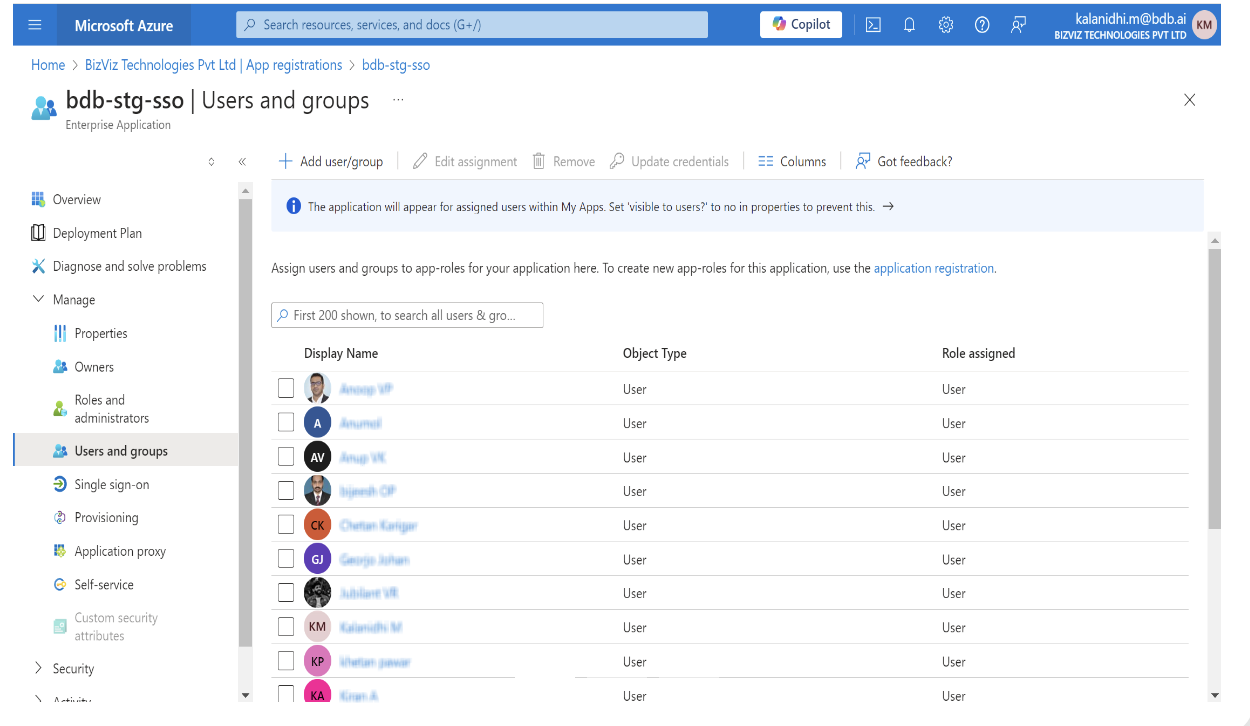The height and width of the screenshot is (726, 1250).
Task: Click the GJ user avatar
Action: coord(318,559)
